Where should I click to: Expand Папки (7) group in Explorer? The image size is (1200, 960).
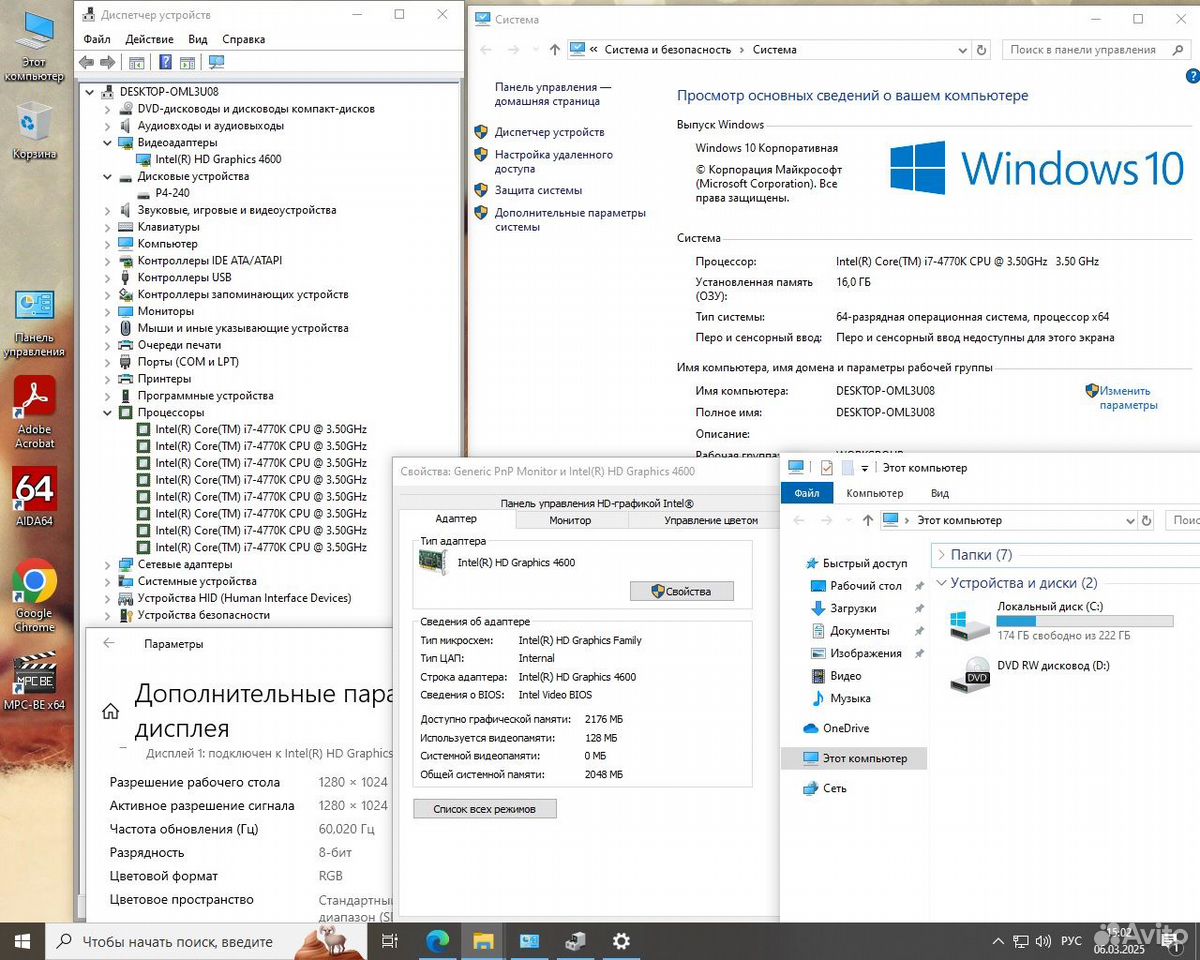click(941, 555)
